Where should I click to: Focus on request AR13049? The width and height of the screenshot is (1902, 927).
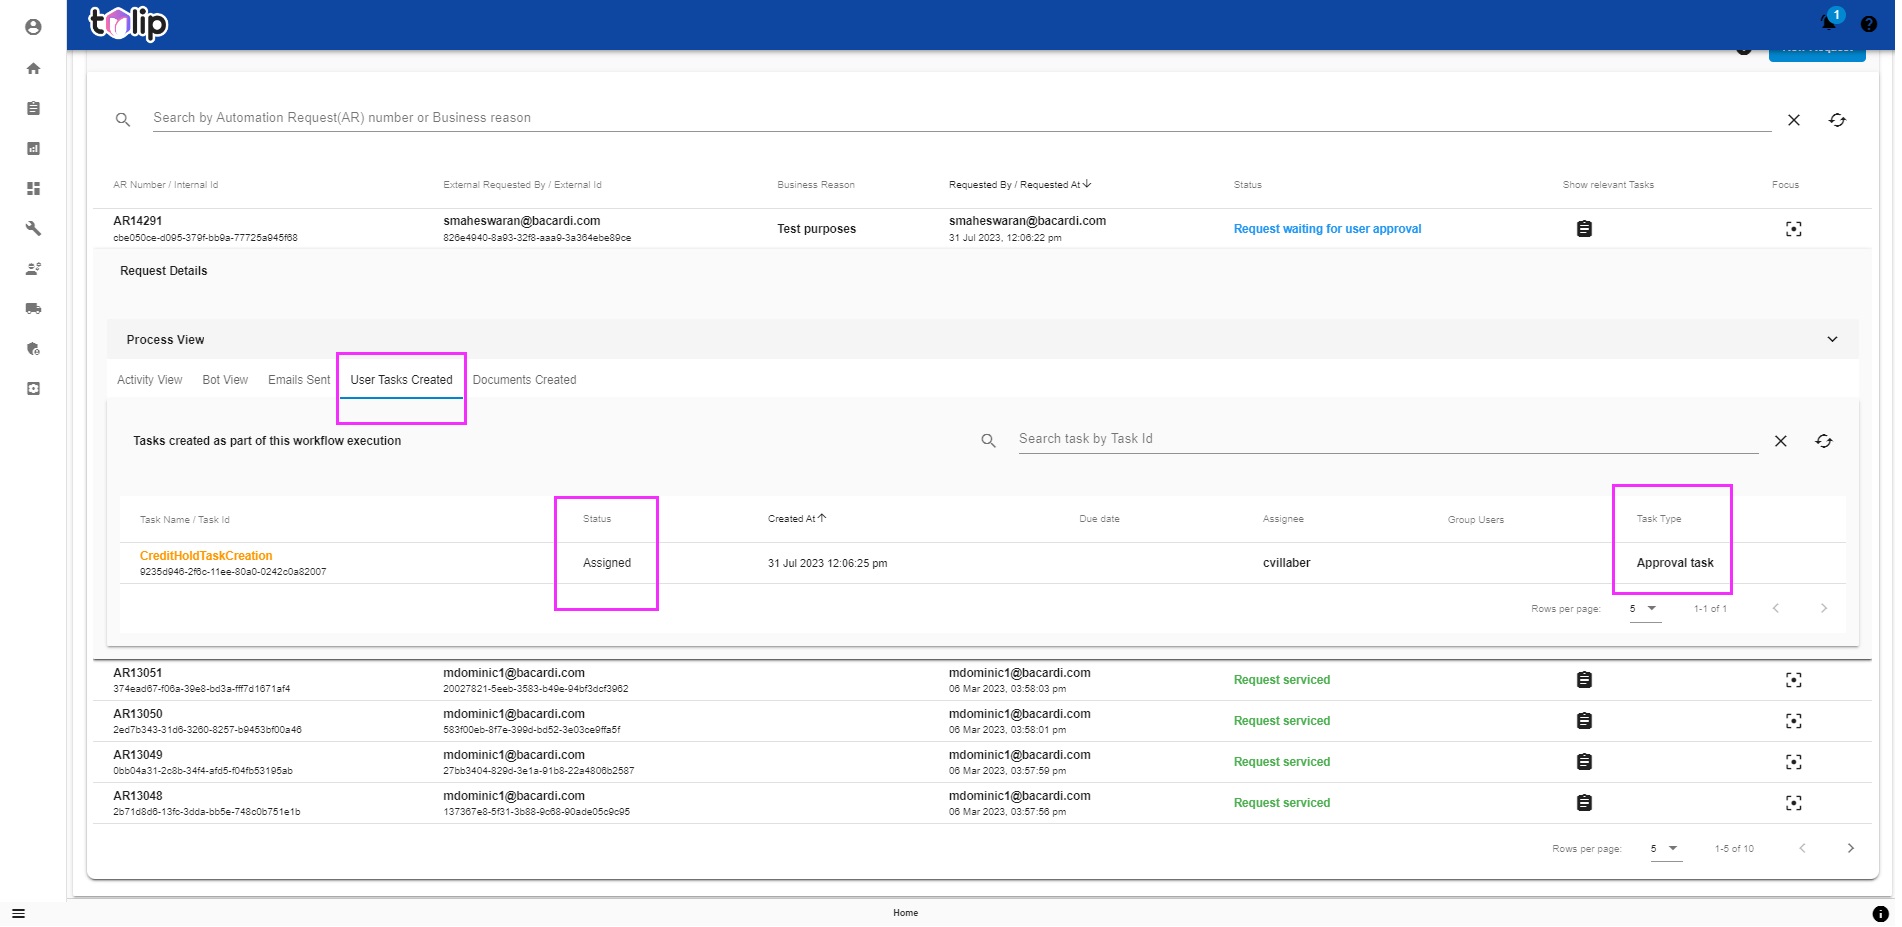click(x=1794, y=762)
